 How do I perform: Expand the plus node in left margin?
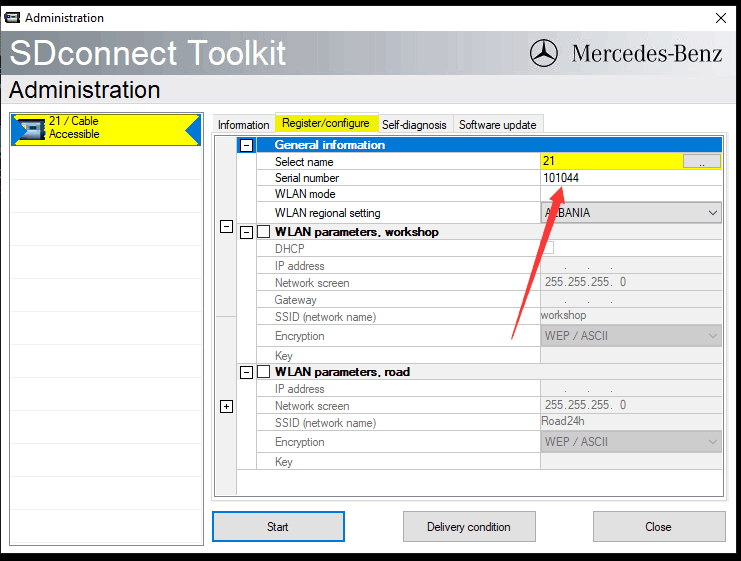tap(226, 406)
